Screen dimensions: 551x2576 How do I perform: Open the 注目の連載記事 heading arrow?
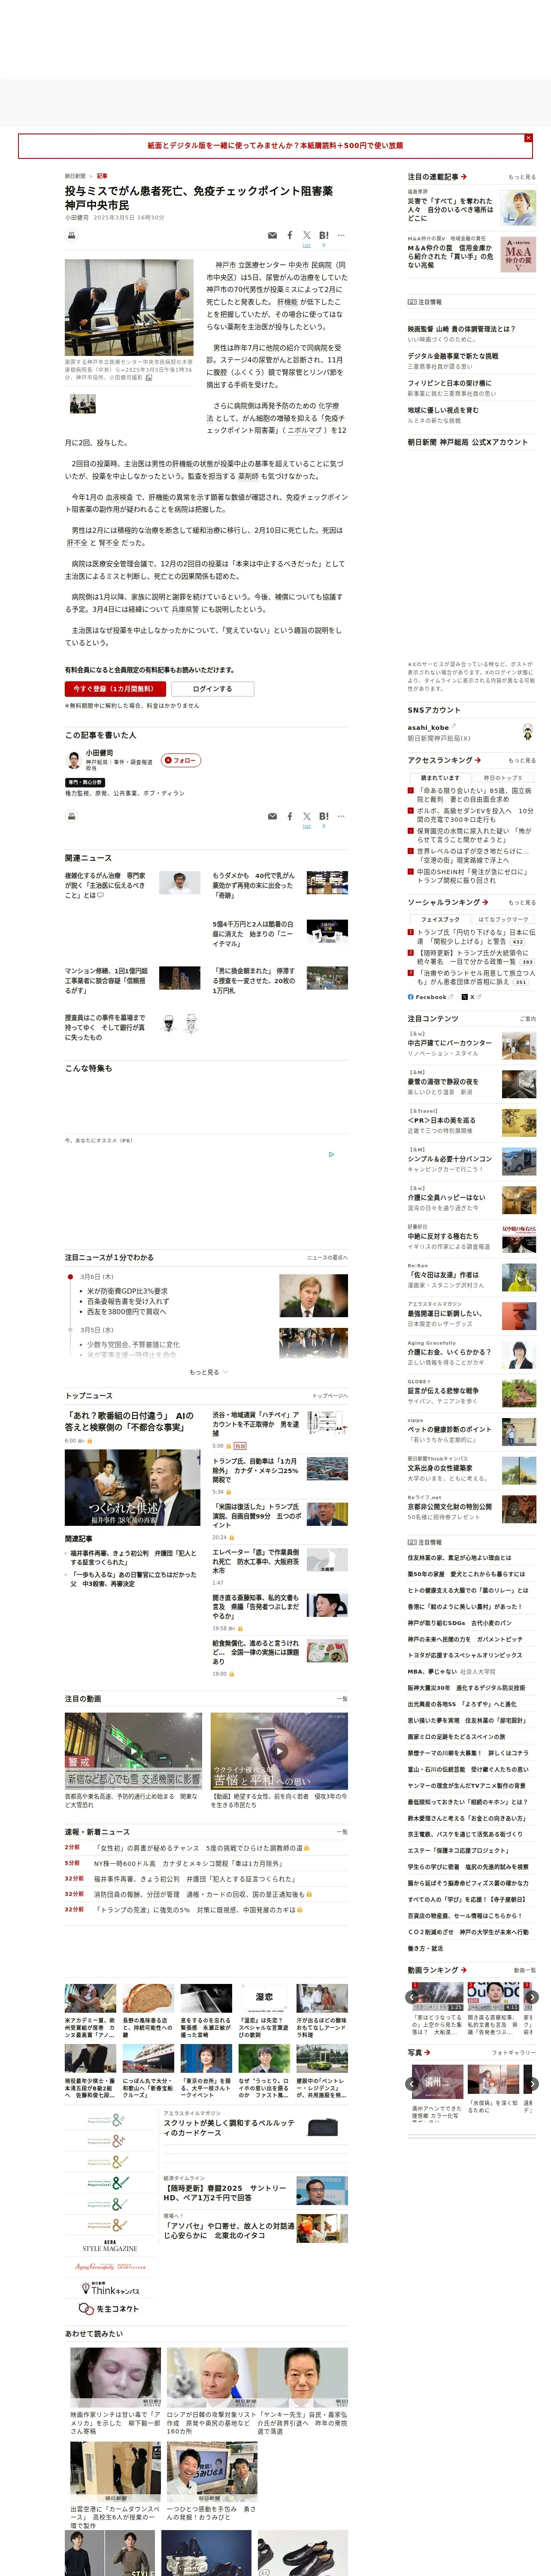[x=464, y=177]
